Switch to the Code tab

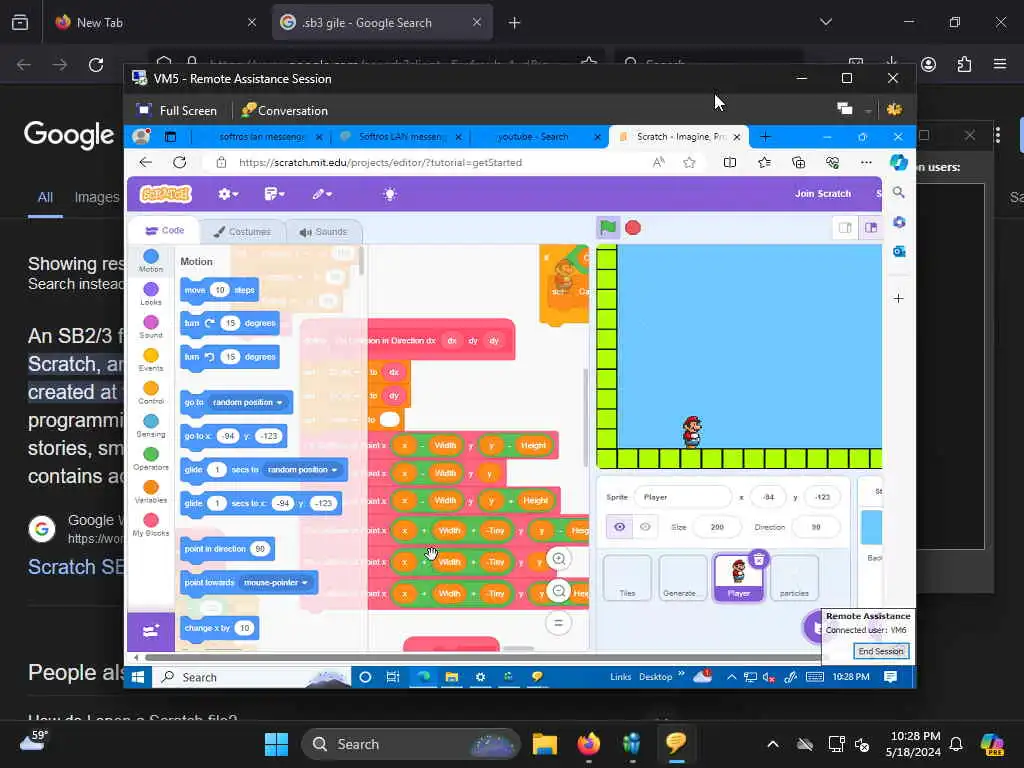click(x=165, y=231)
